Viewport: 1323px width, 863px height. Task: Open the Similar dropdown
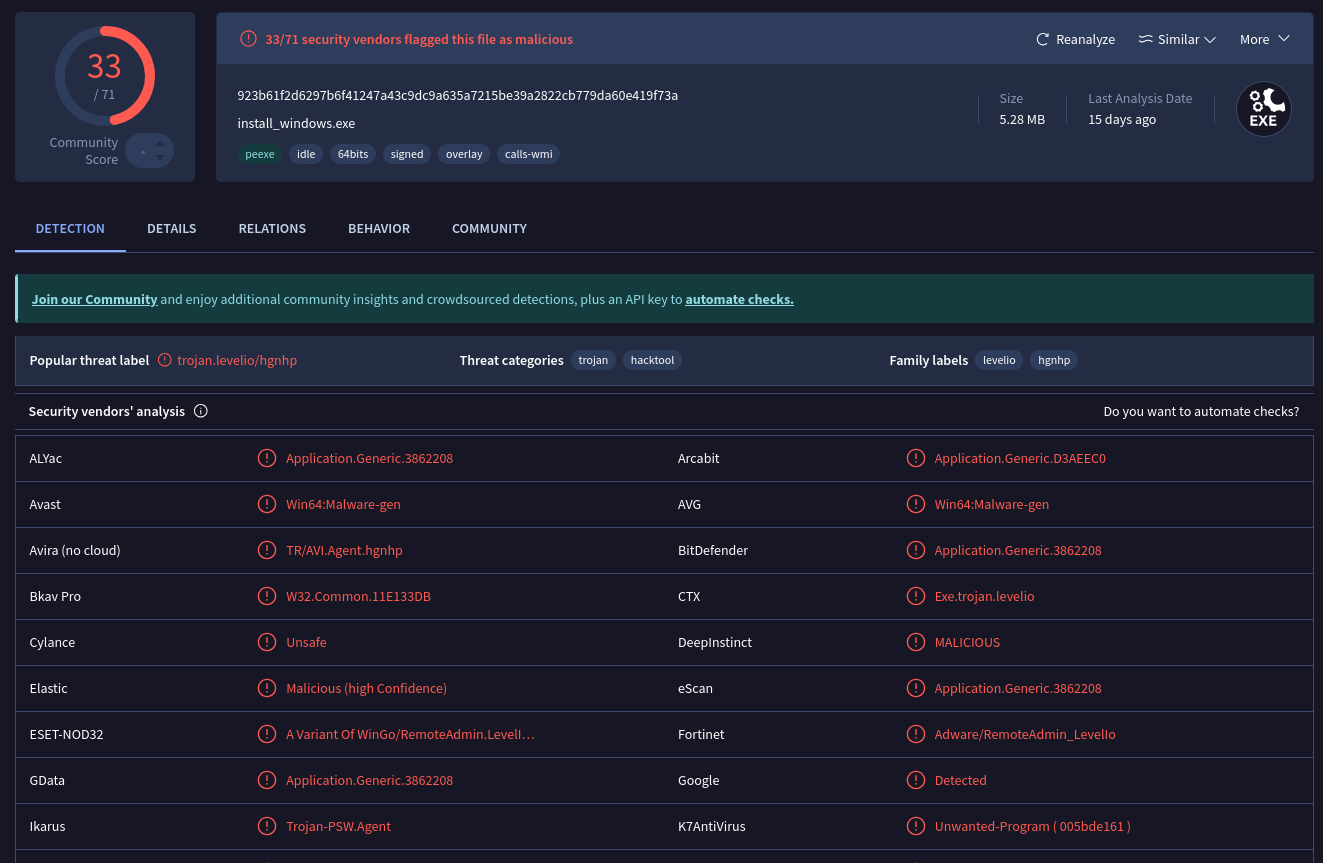pyautogui.click(x=1177, y=39)
